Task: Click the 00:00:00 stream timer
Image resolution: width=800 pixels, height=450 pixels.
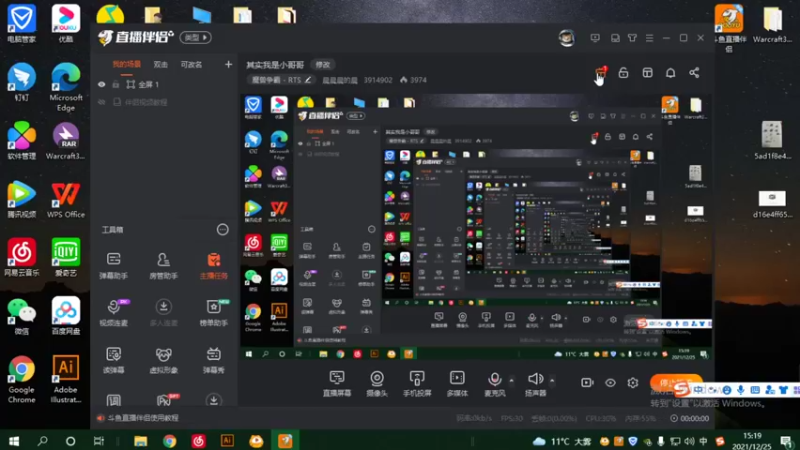Action: [x=689, y=418]
